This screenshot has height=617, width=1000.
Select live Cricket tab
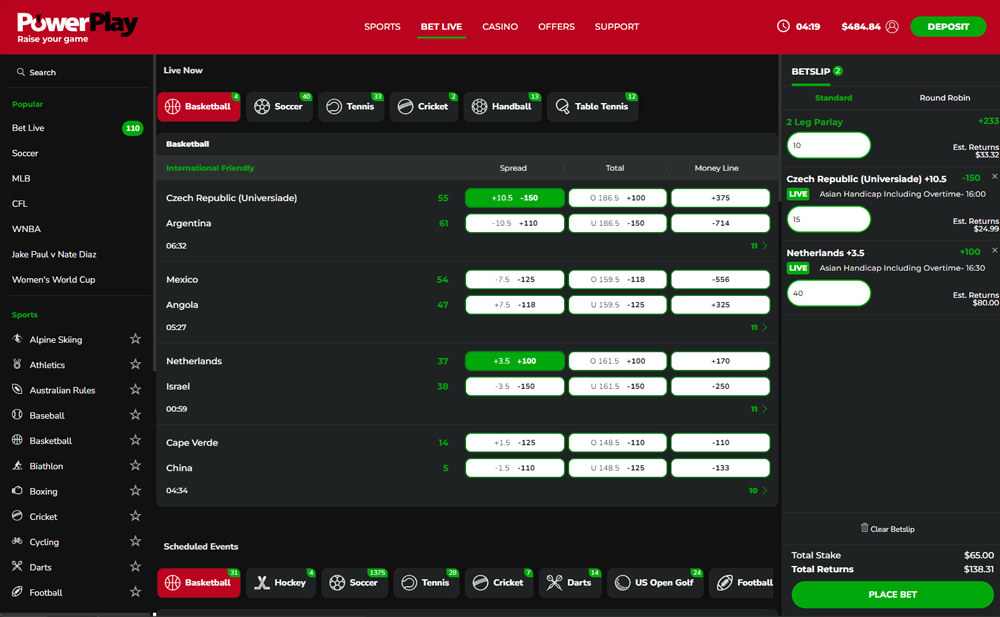(x=424, y=107)
